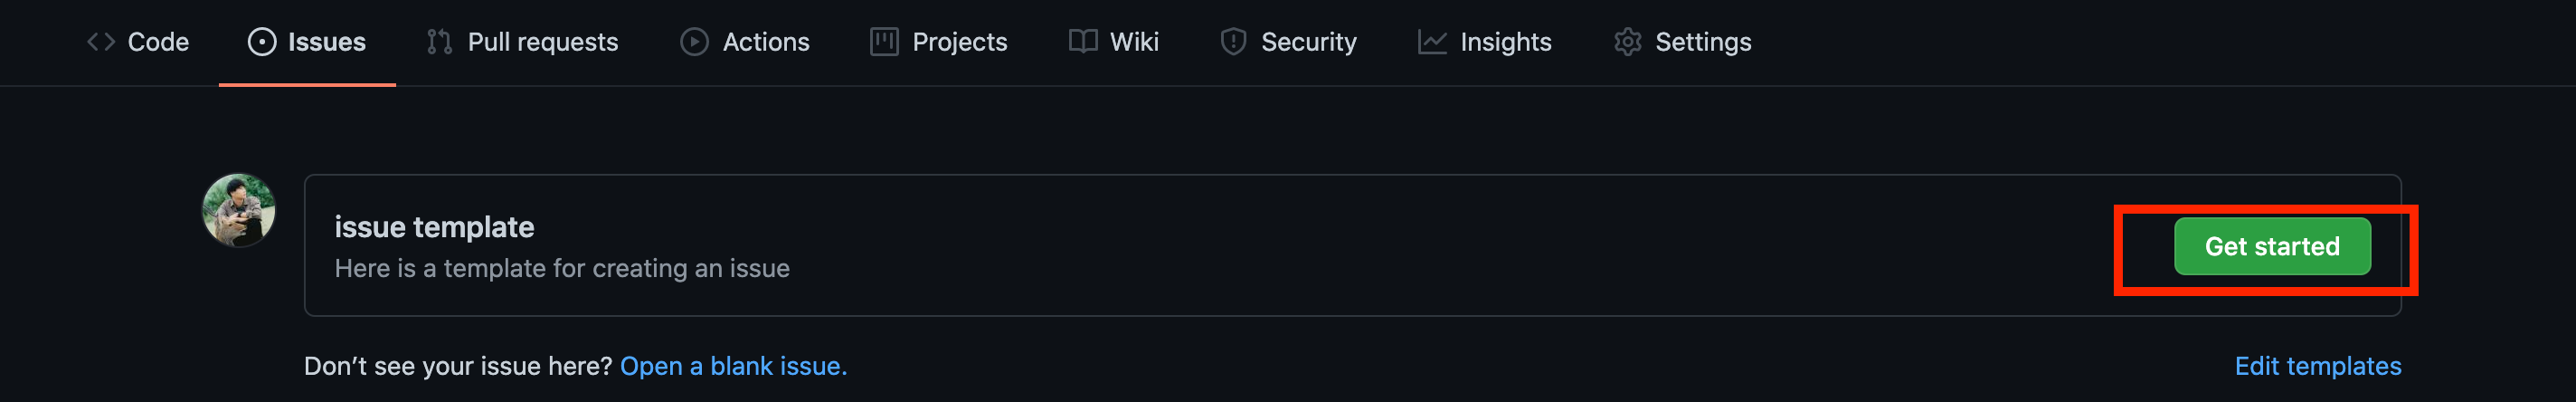Screen dimensions: 2576x402
Task: Click the Wiki book icon
Action: click(x=1082, y=42)
